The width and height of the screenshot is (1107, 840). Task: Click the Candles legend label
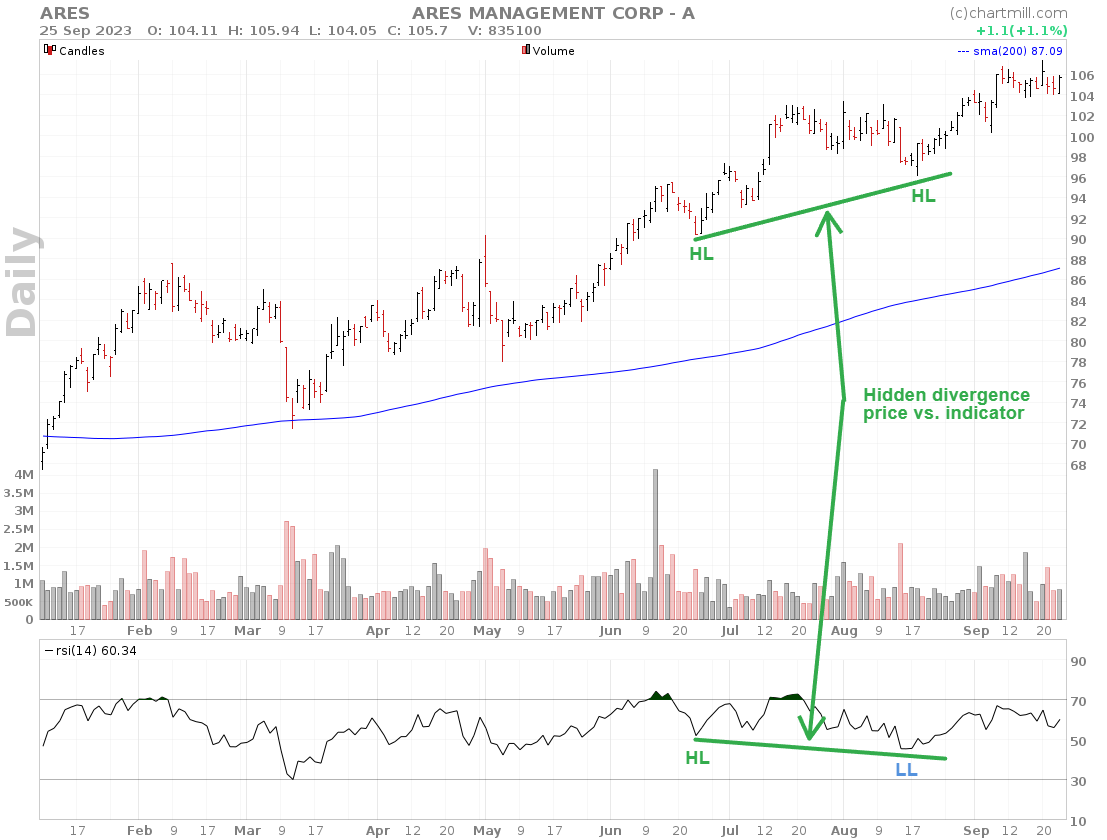point(82,51)
